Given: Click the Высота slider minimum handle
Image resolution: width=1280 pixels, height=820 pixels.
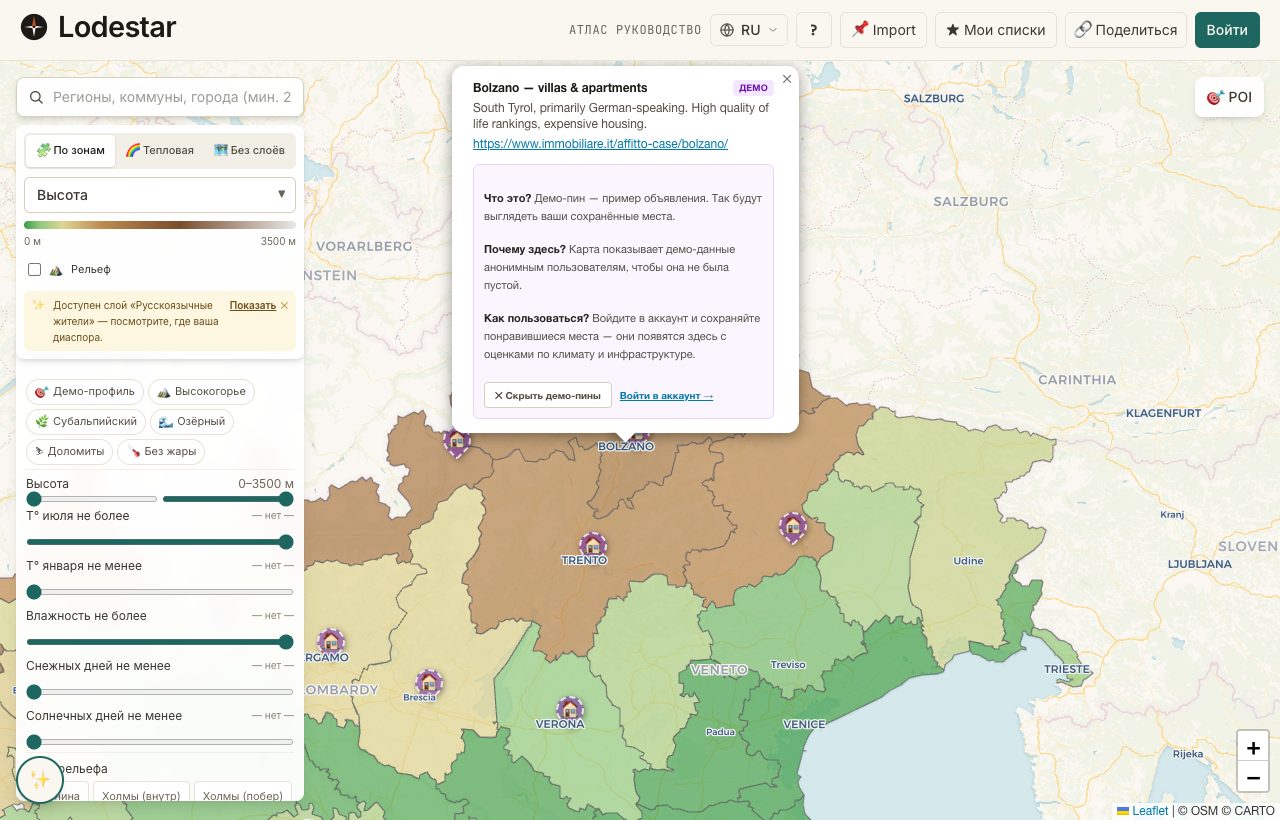Looking at the screenshot, I should tap(34, 499).
